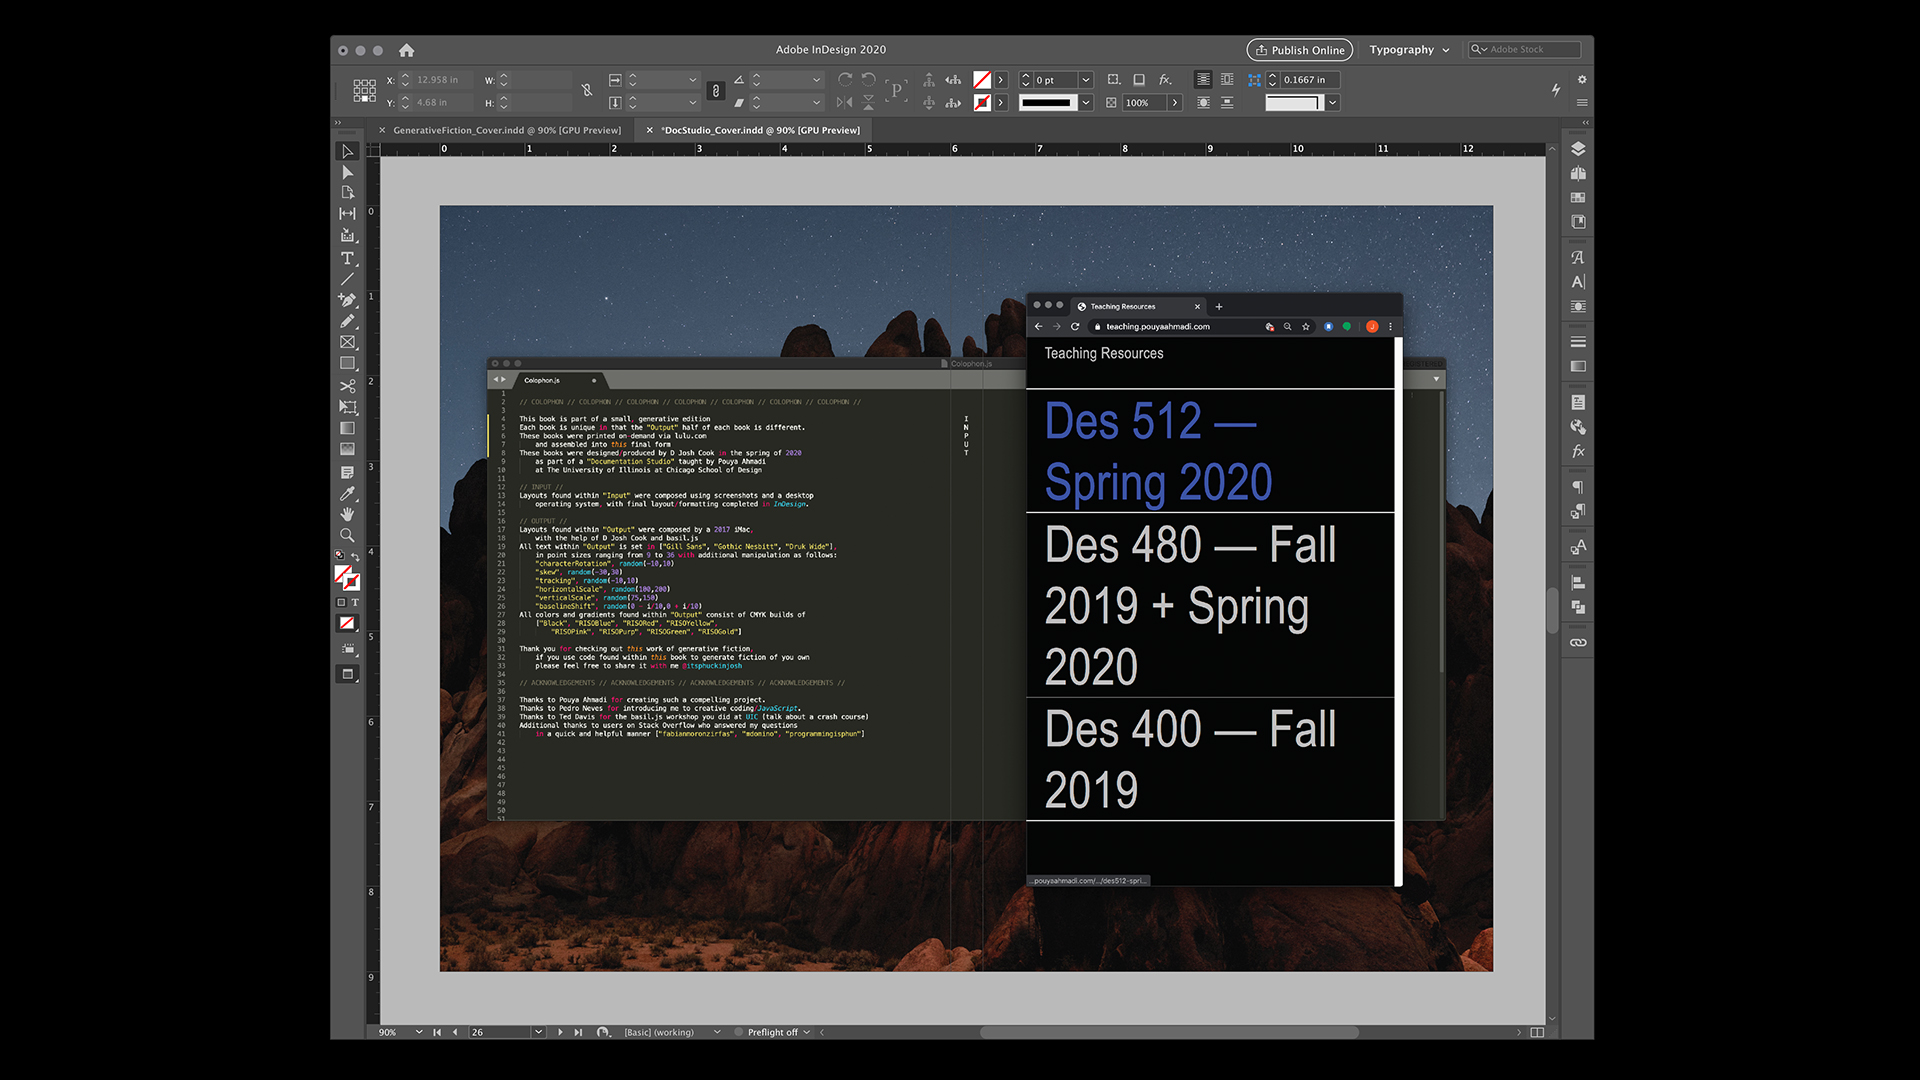Select the Eyedropper tool
The width and height of the screenshot is (1920, 1080).
[x=347, y=493]
